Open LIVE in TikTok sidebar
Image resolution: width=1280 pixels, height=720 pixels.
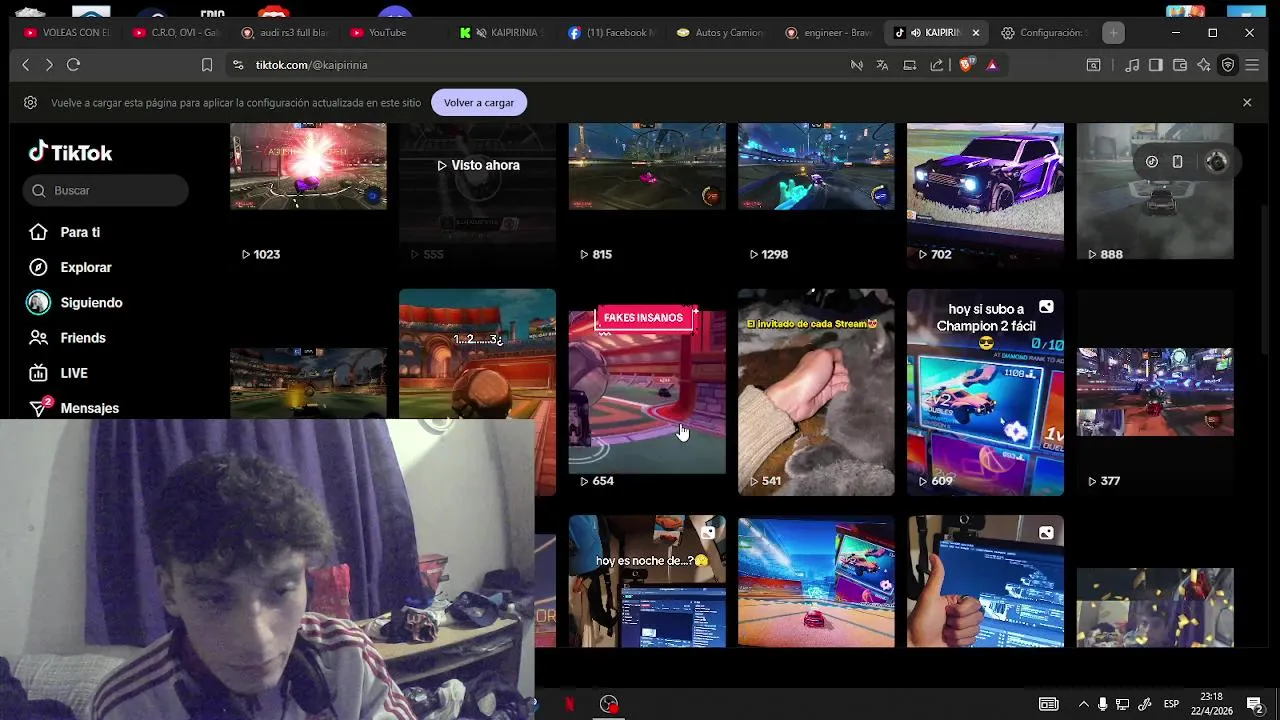click(x=59, y=373)
